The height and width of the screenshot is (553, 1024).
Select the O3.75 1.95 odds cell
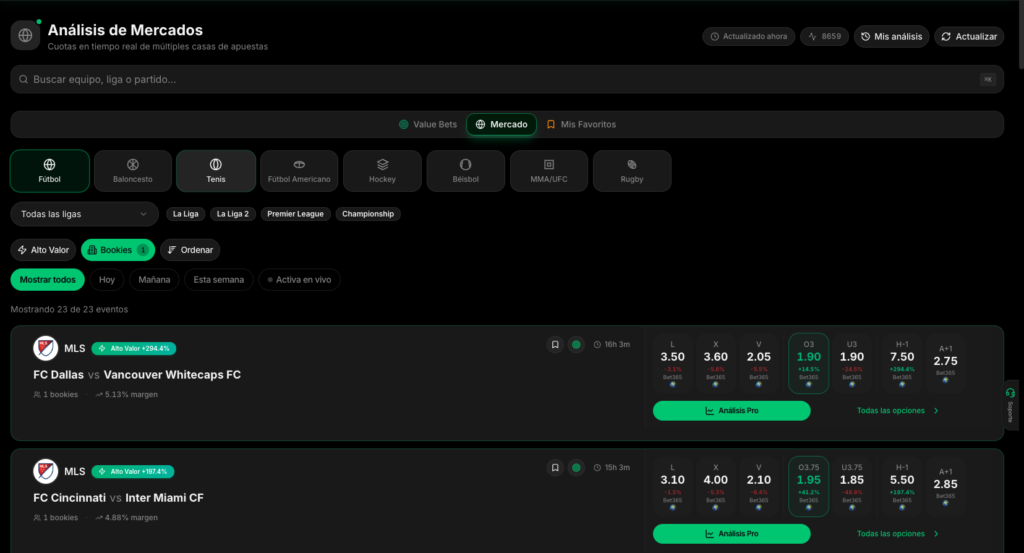point(808,486)
